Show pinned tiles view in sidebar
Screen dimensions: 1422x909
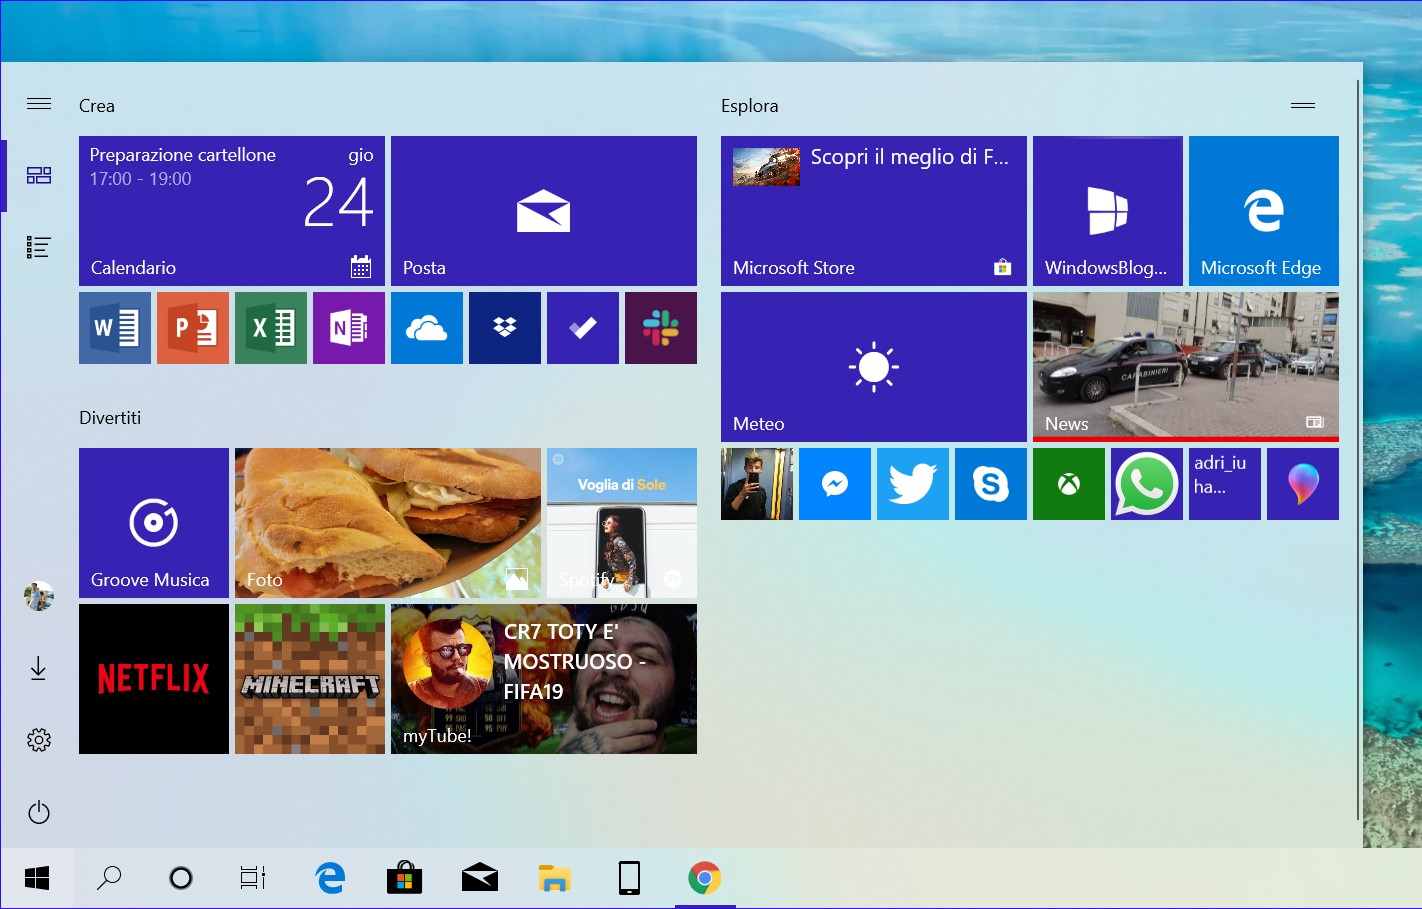39,176
